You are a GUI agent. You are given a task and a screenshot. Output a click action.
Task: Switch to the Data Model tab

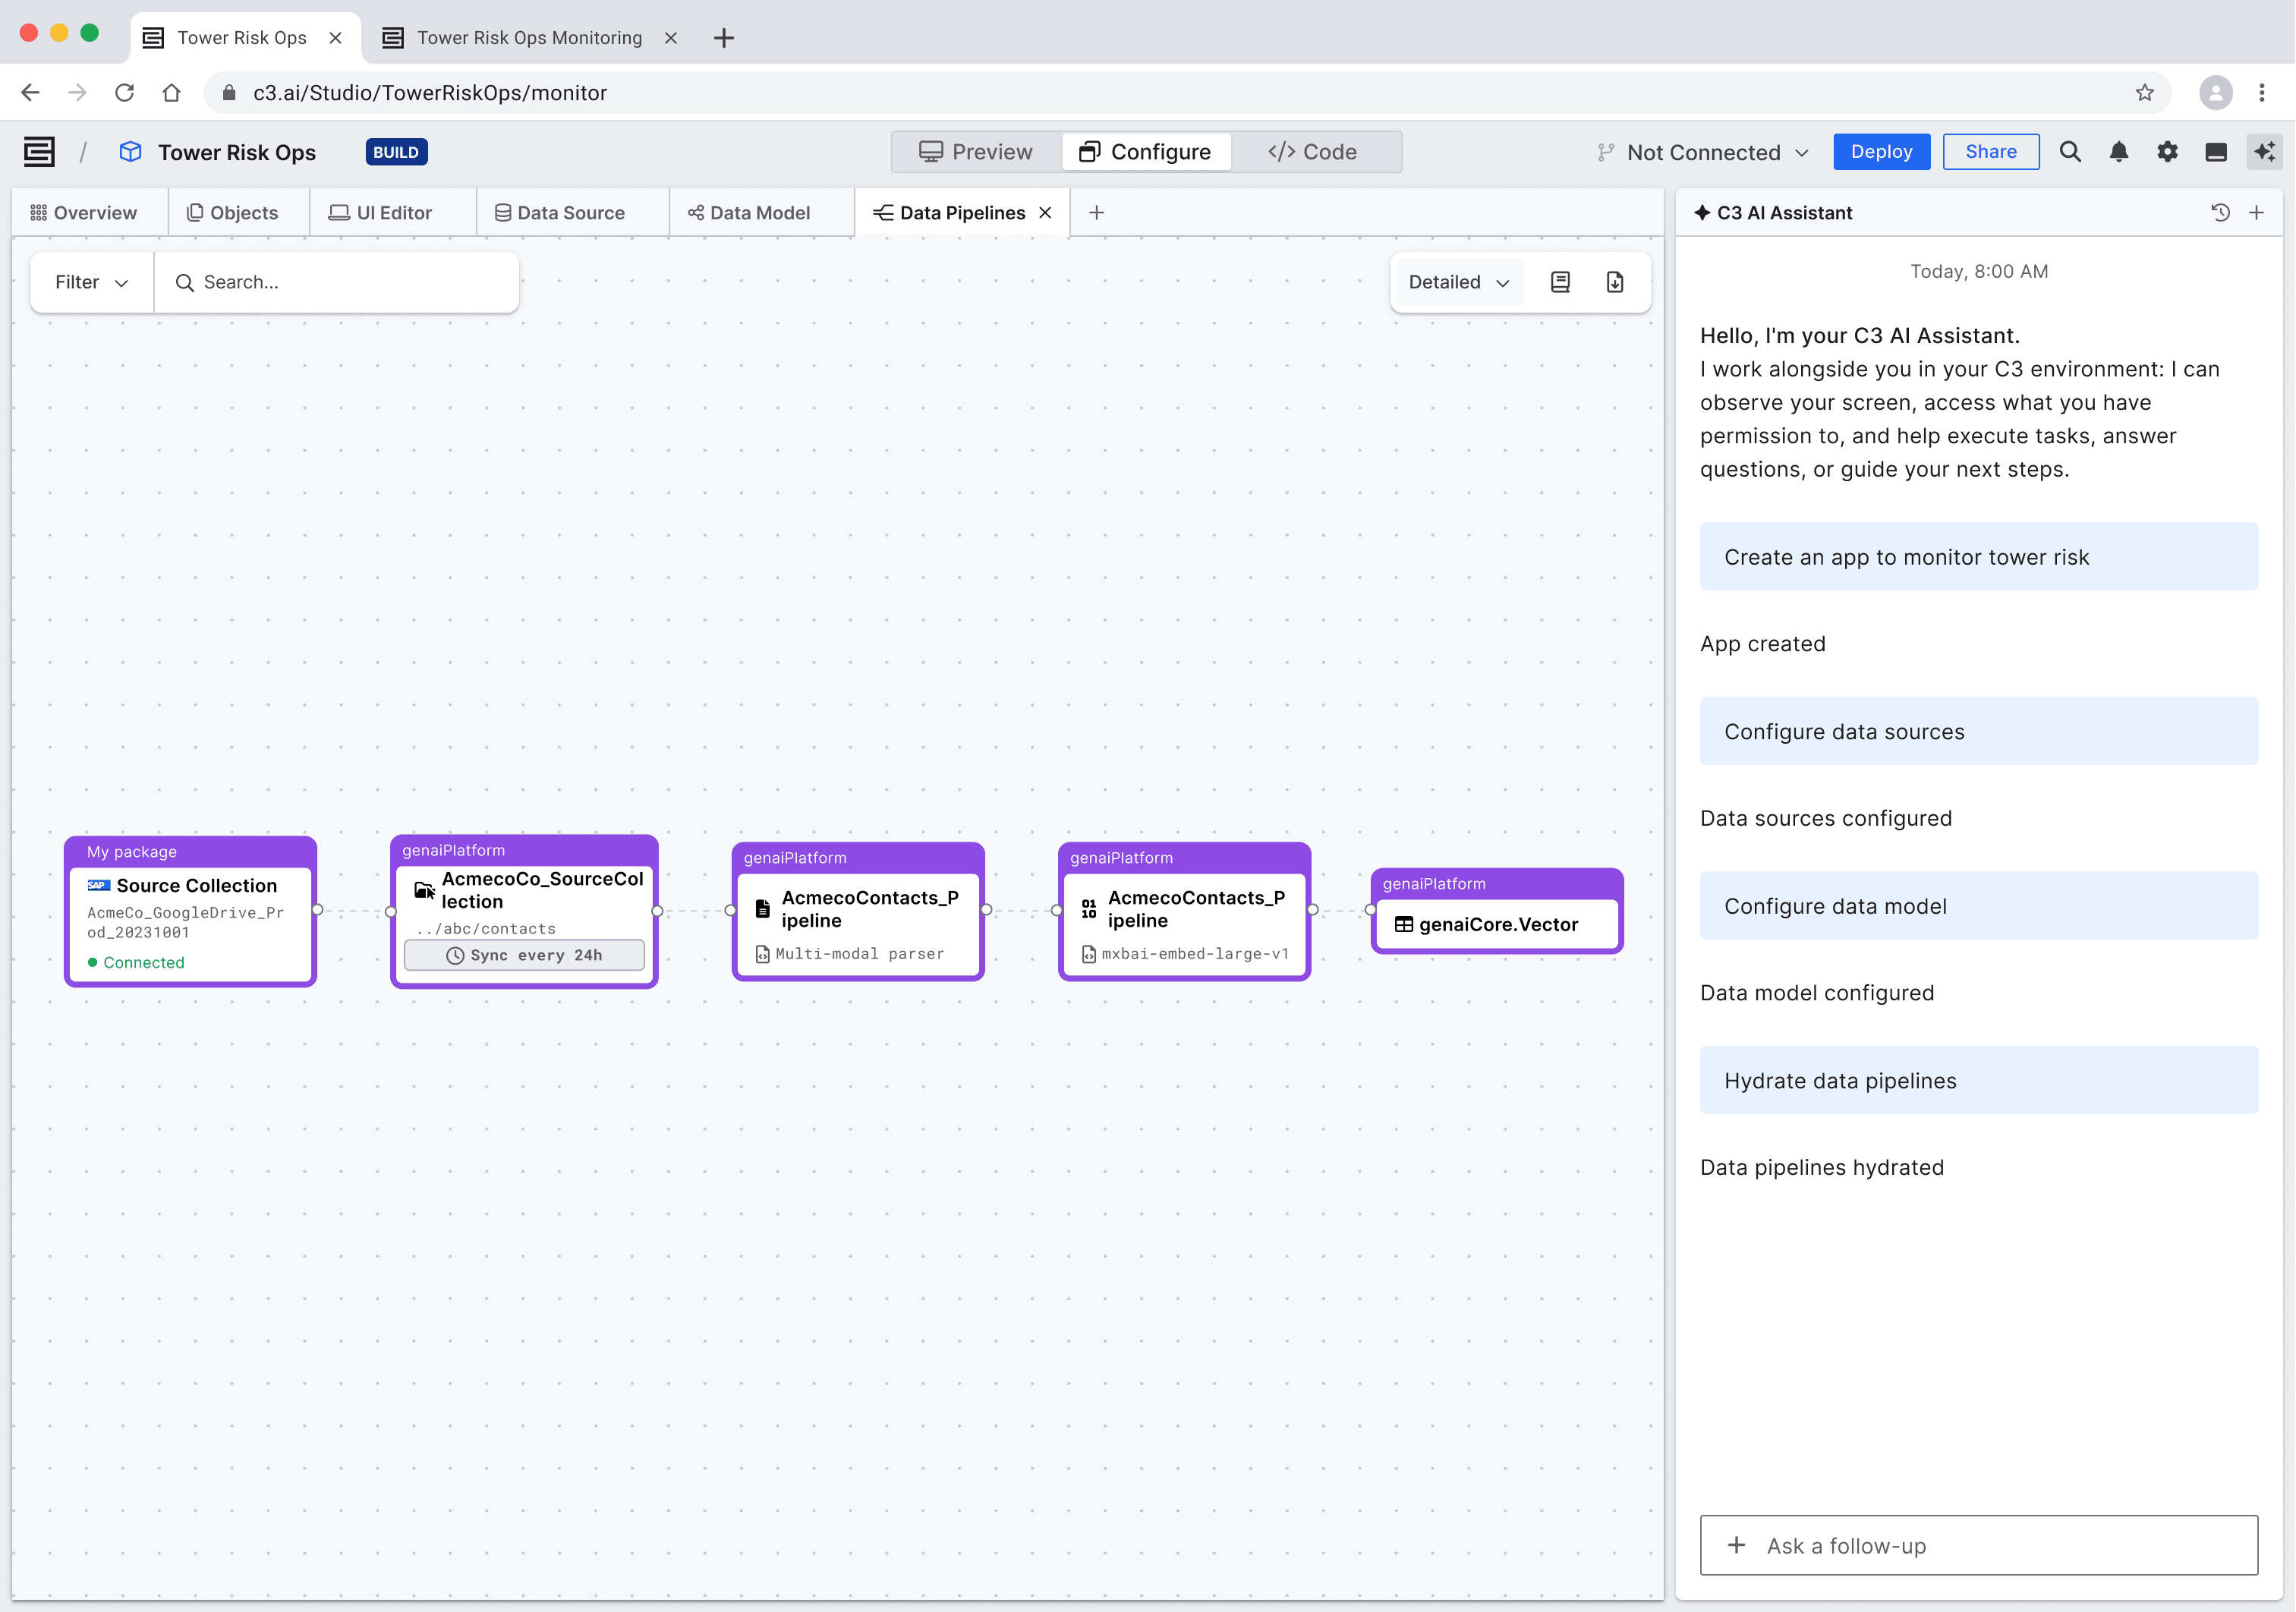pos(760,212)
